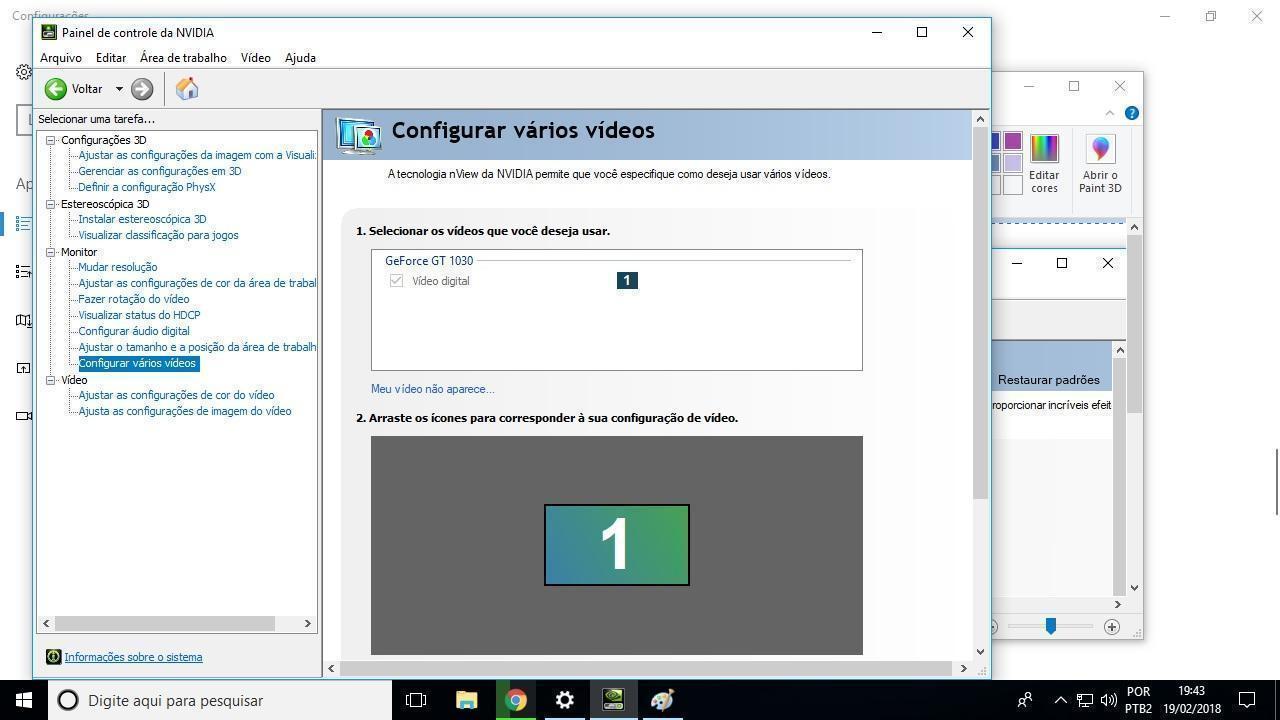Click Editar cores in Paint window
1280x720 pixels.
(x=1044, y=164)
